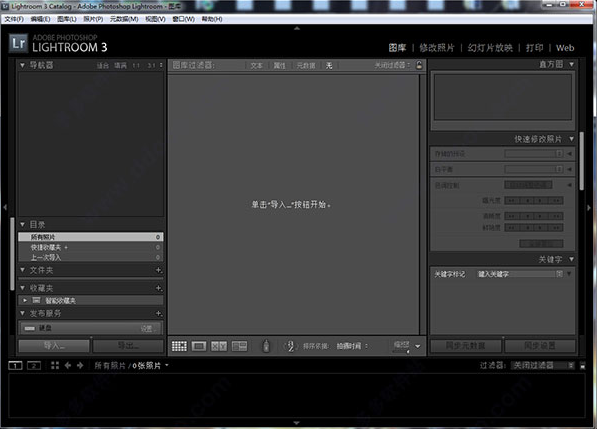597x429 pixels.
Task: Select 填满 zoom in navigator
Action: [120, 65]
